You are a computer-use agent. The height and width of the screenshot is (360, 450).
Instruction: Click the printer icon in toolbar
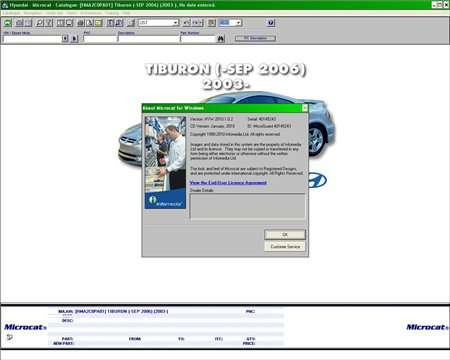click(81, 23)
